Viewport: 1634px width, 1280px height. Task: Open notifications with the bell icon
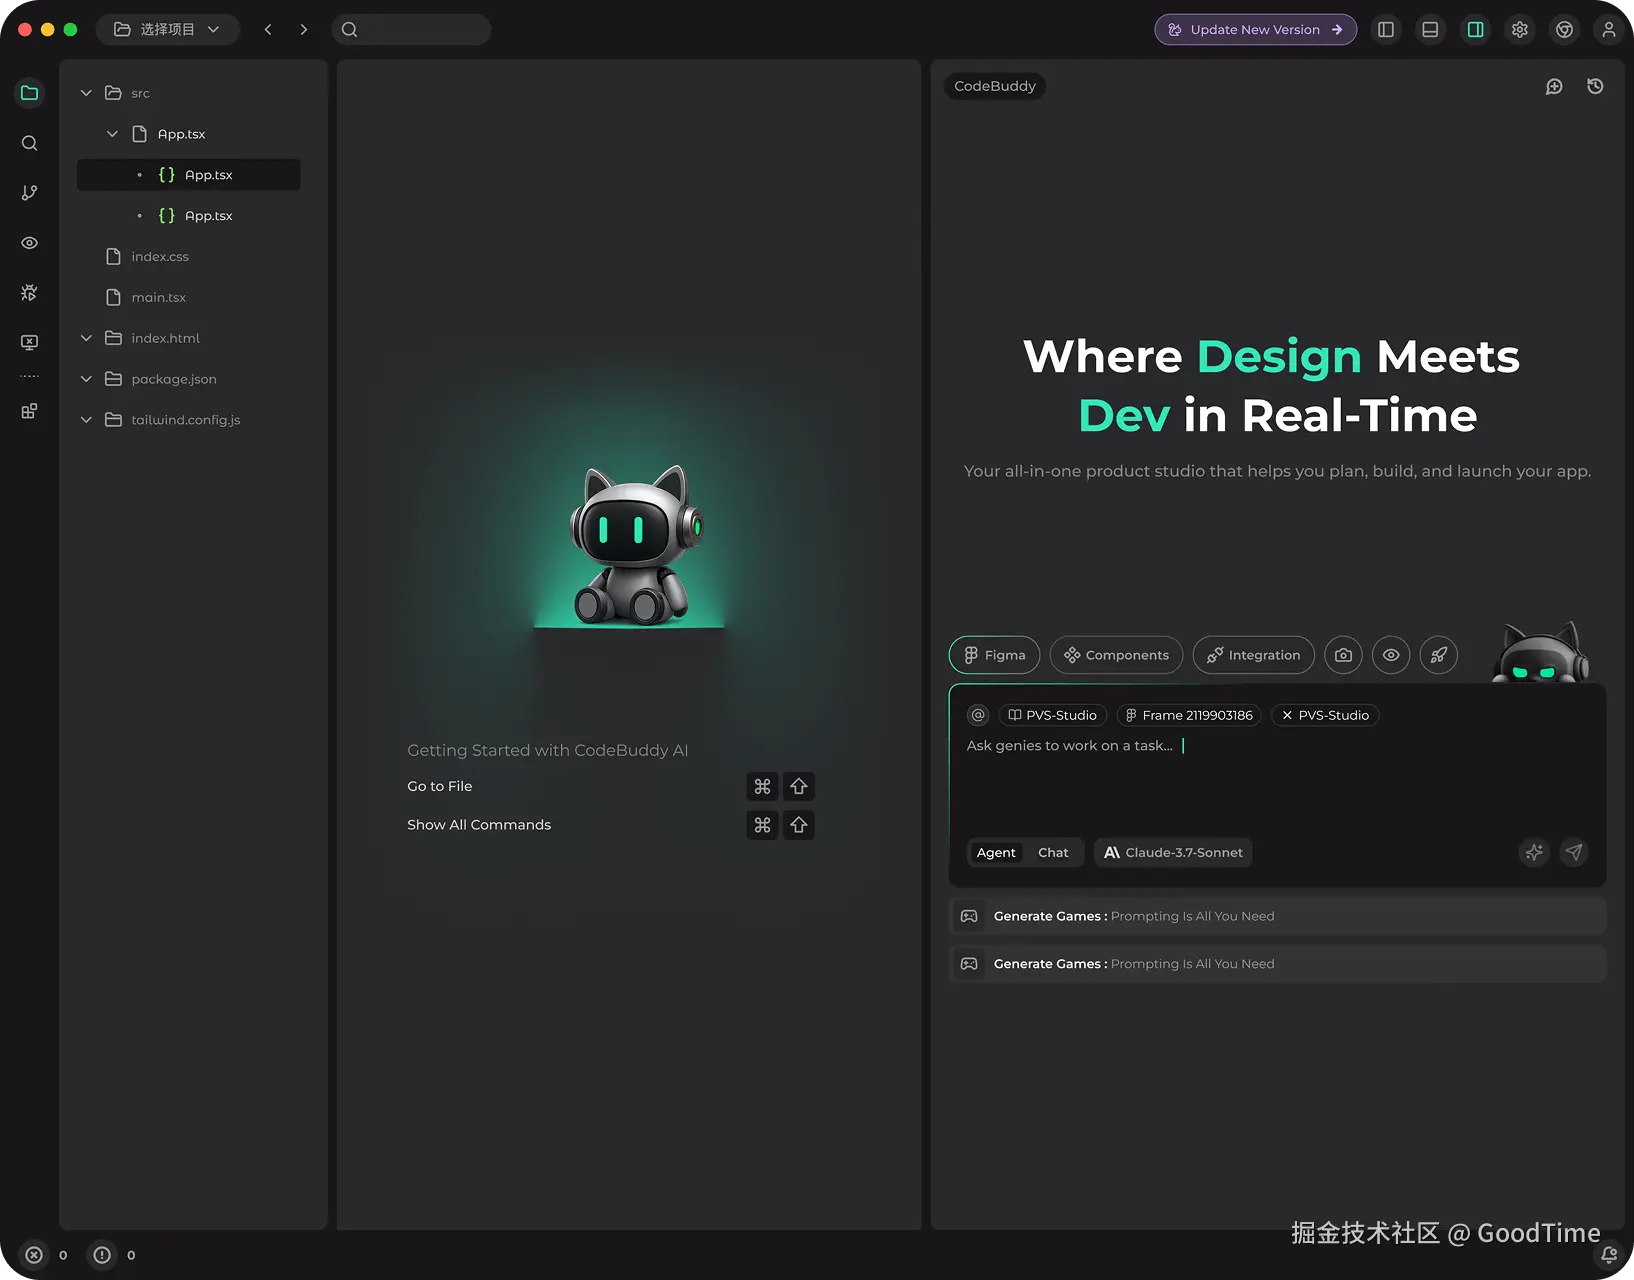click(1609, 1255)
